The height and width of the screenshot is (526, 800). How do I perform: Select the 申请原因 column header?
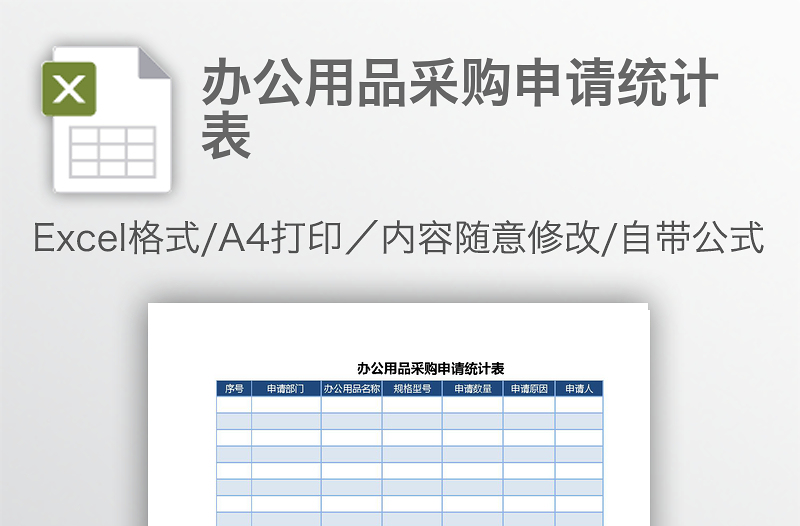(x=529, y=389)
